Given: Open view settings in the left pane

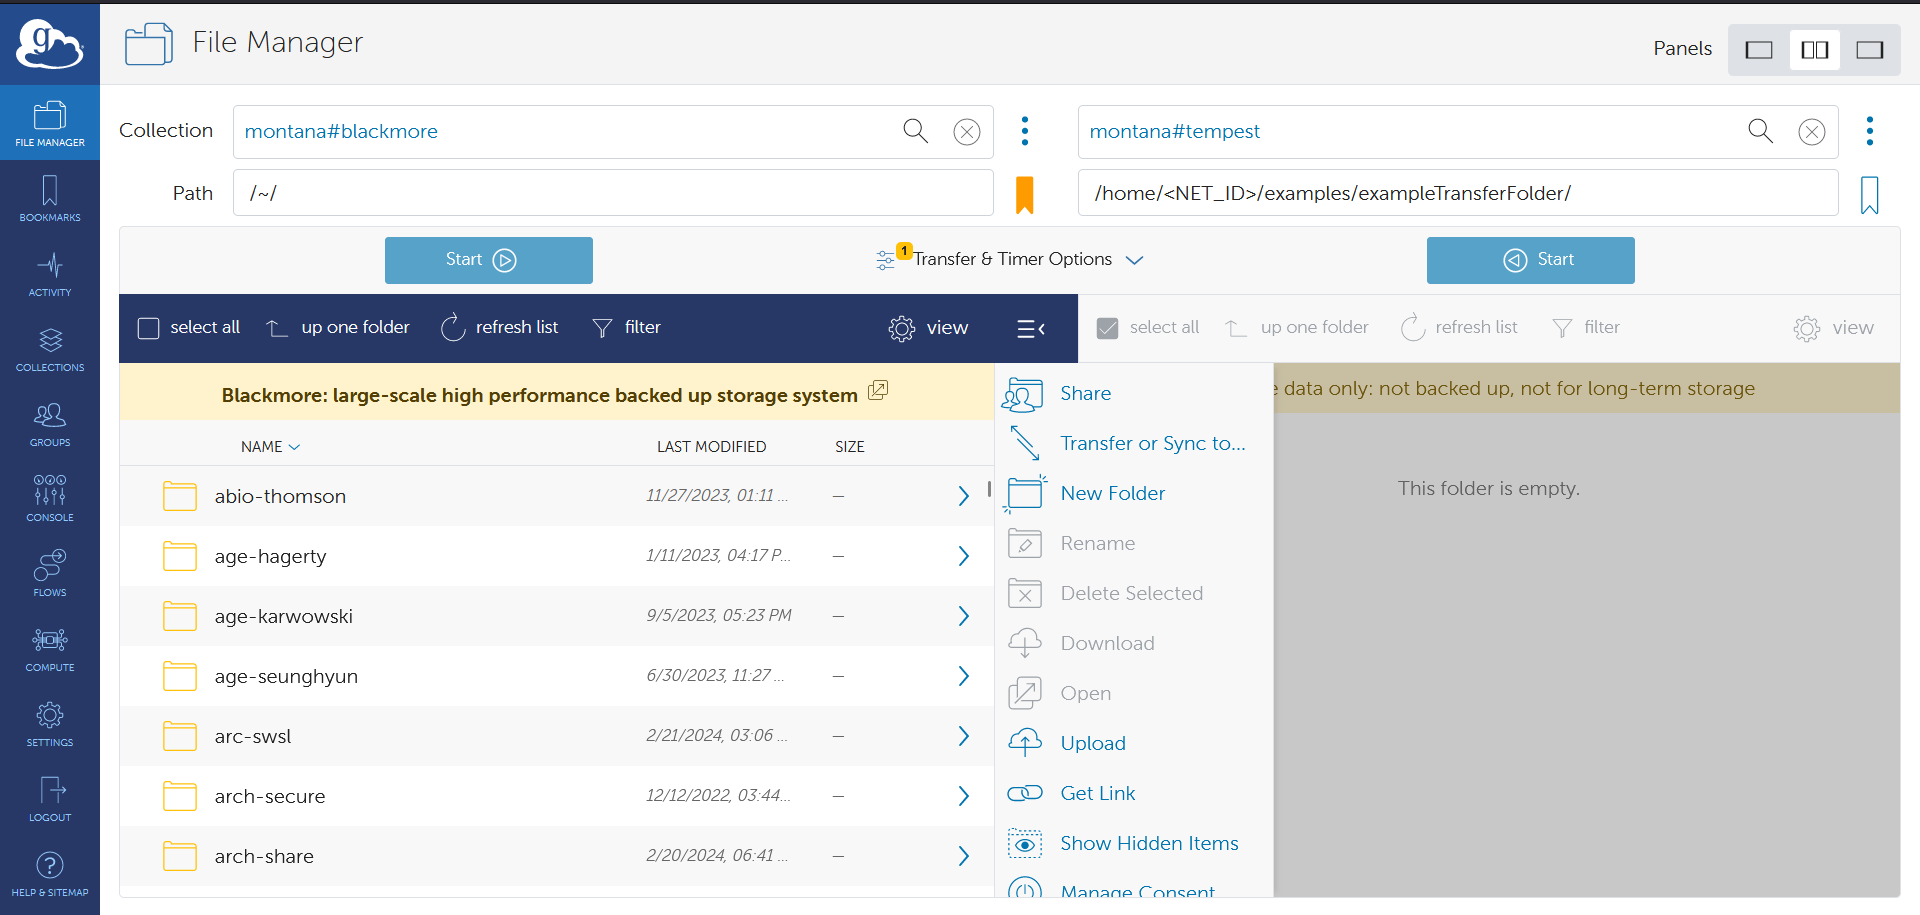Looking at the screenshot, I should (x=928, y=328).
